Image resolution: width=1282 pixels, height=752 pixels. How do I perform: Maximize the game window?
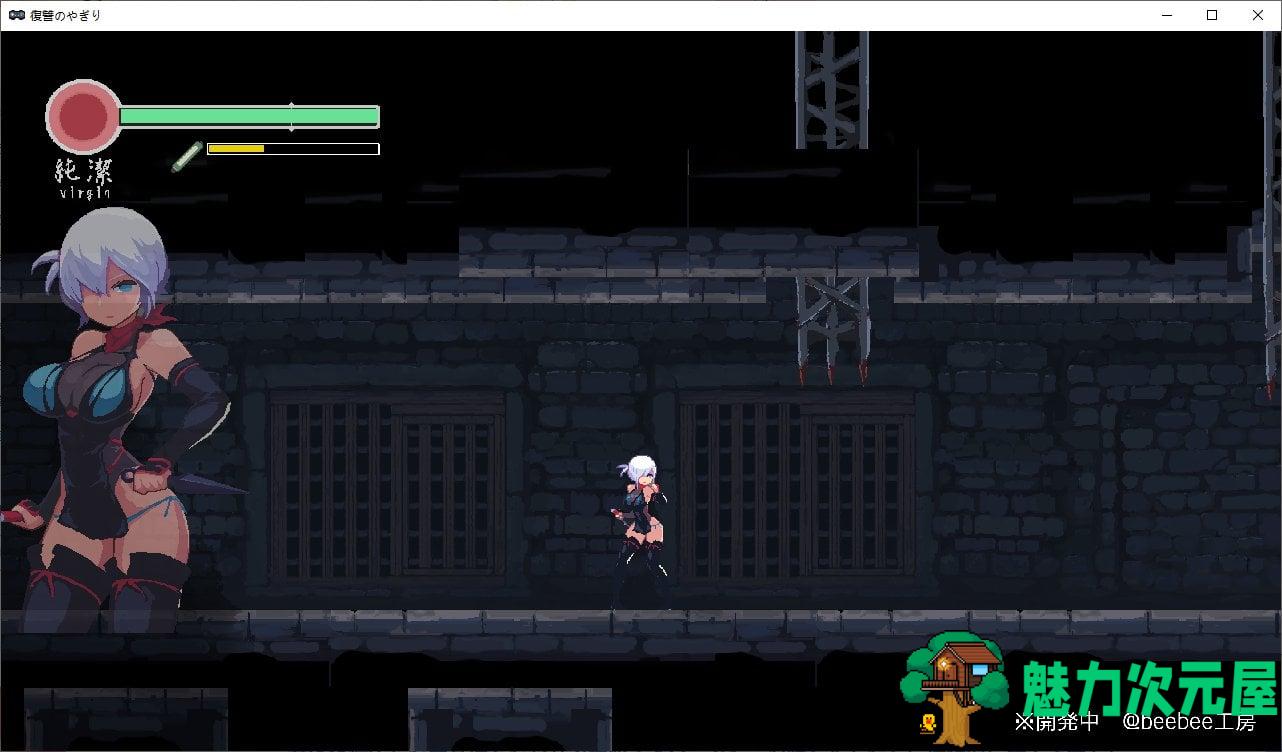point(1212,15)
